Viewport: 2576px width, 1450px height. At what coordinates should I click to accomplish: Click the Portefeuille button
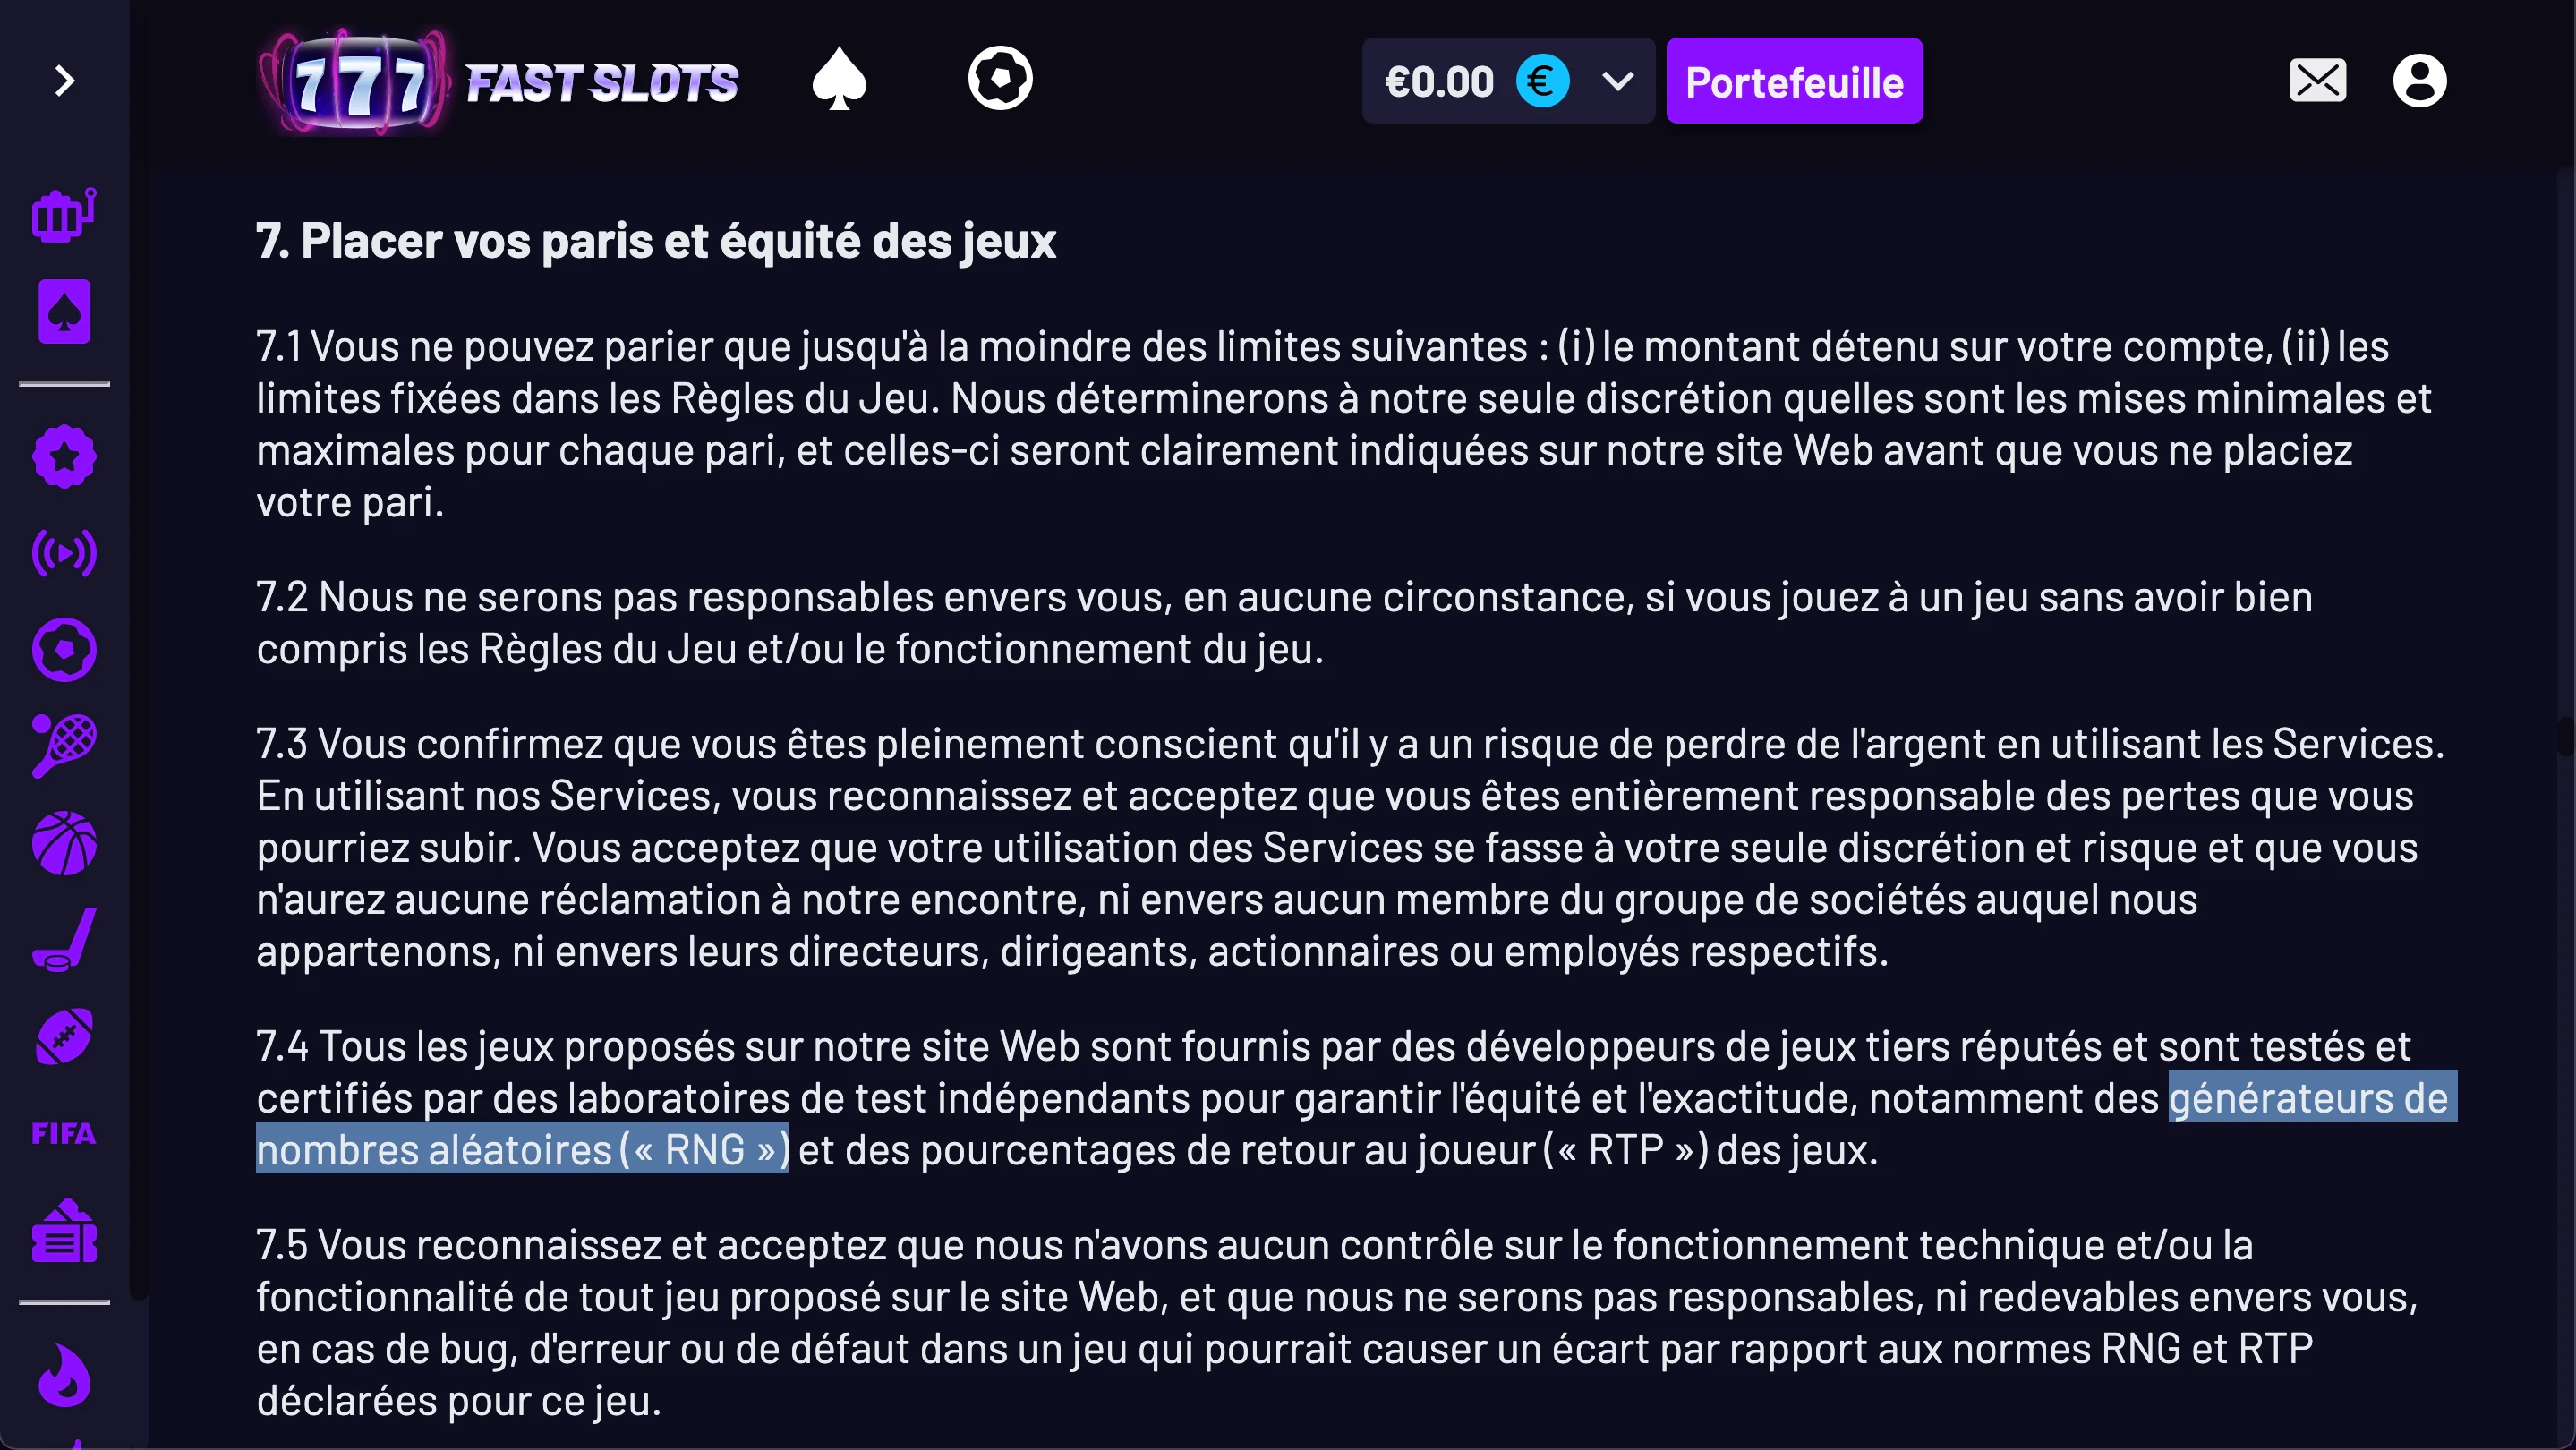click(x=1794, y=82)
